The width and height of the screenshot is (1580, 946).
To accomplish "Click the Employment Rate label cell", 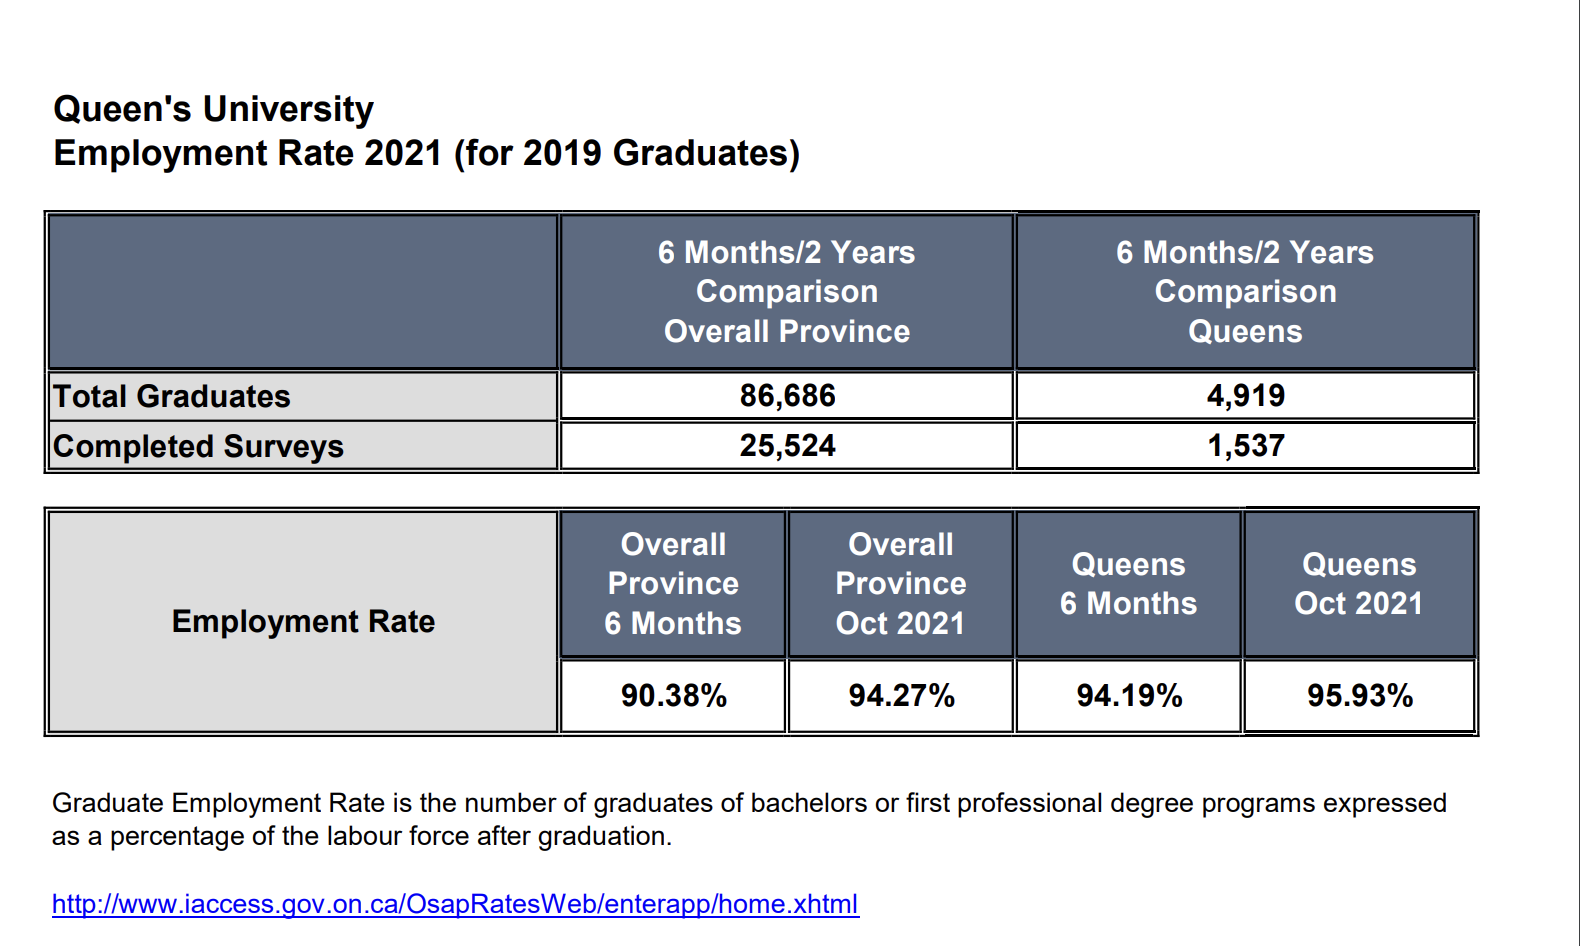I will point(303,622).
